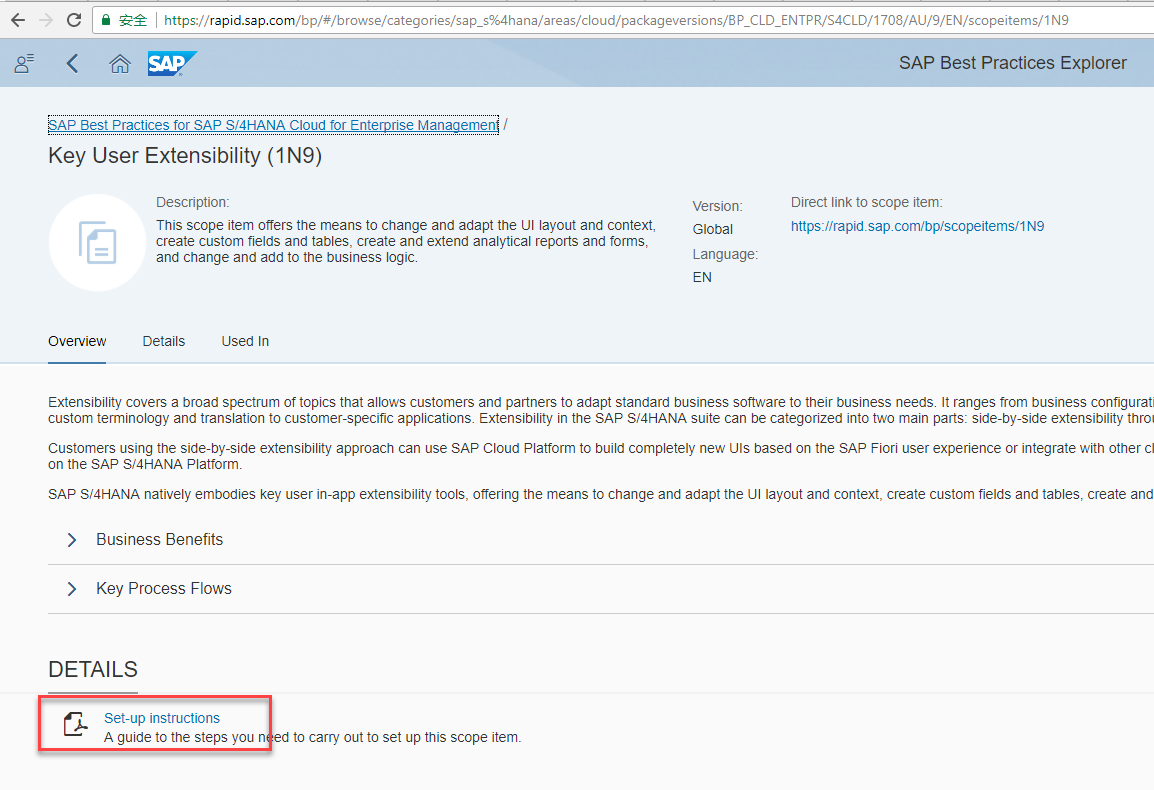Click the SAP logo
1154x790 pixels.
click(172, 64)
